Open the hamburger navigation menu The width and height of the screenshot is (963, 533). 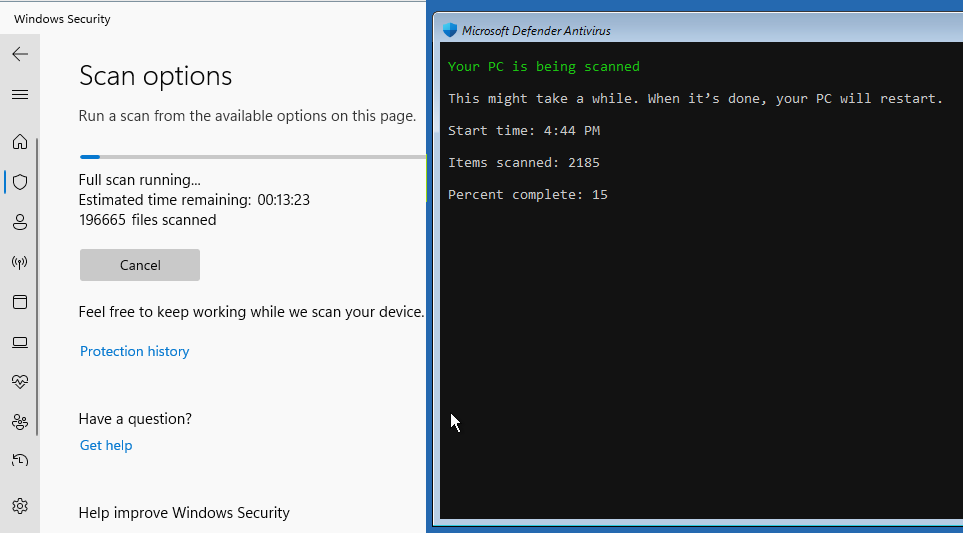click(20, 94)
